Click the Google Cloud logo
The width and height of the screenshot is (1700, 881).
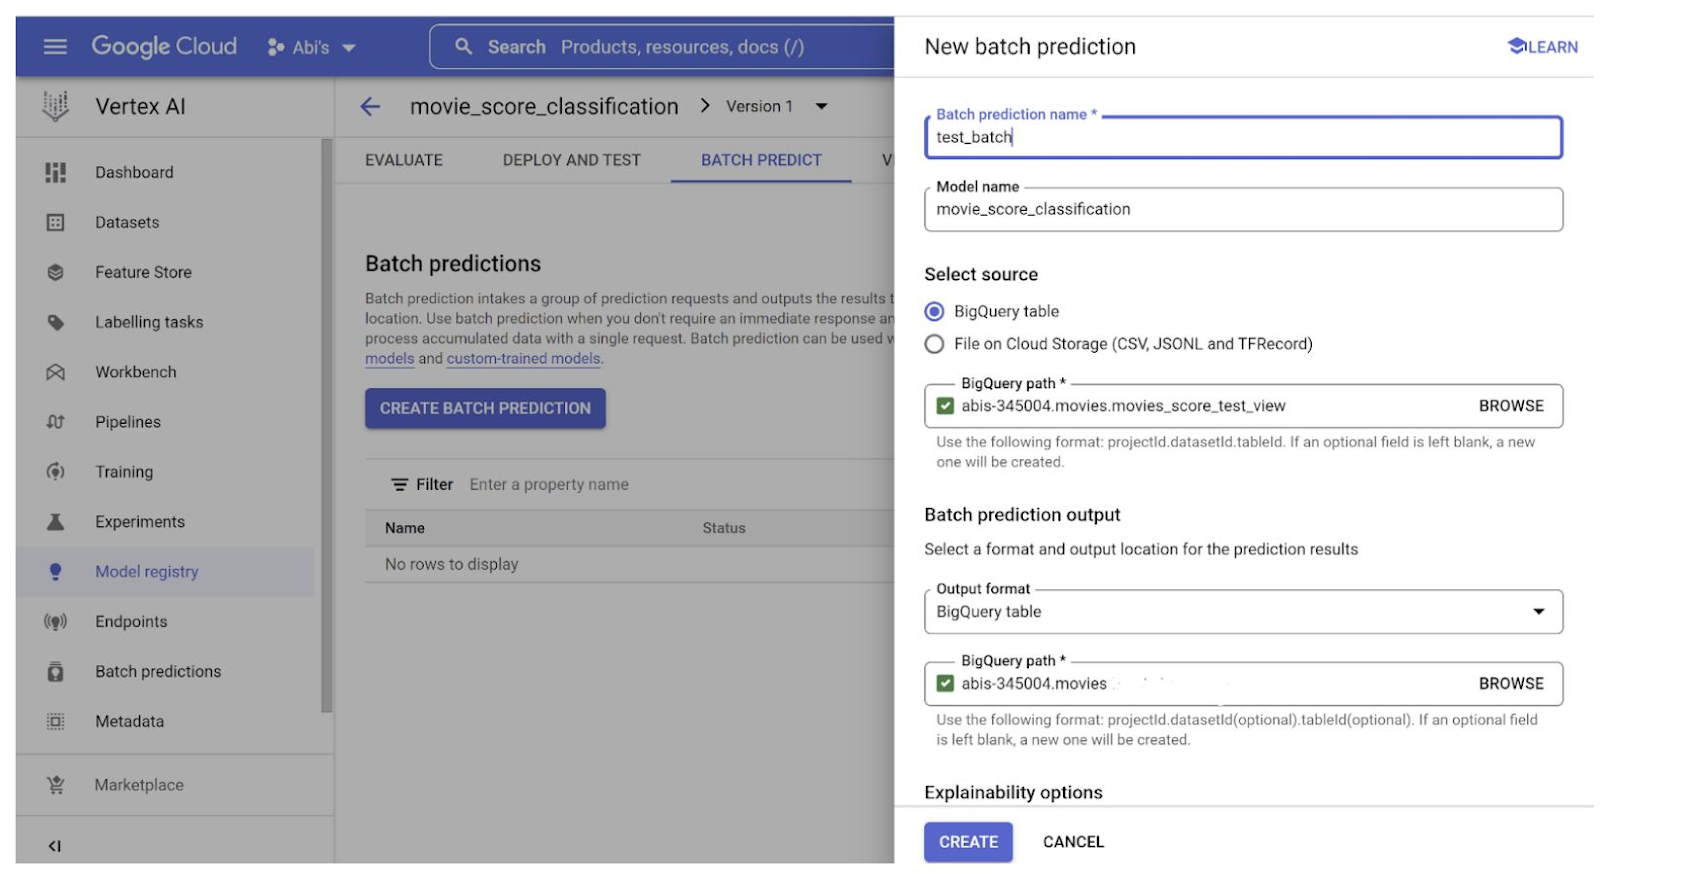point(164,47)
